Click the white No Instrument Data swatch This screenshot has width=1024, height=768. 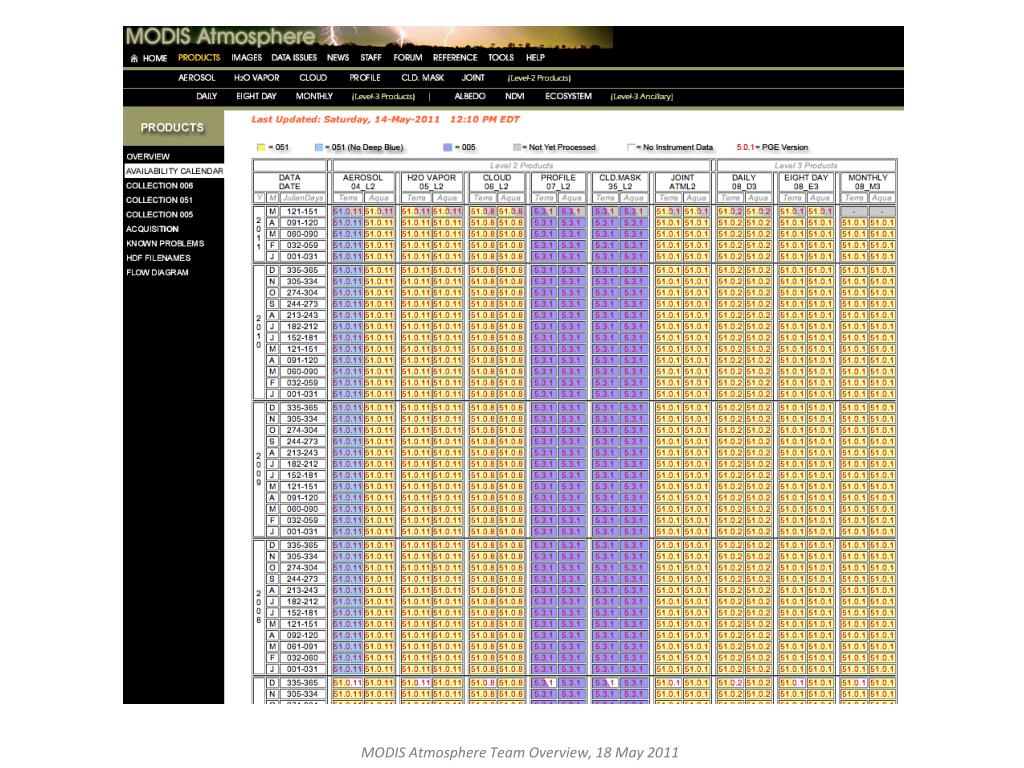pos(631,148)
